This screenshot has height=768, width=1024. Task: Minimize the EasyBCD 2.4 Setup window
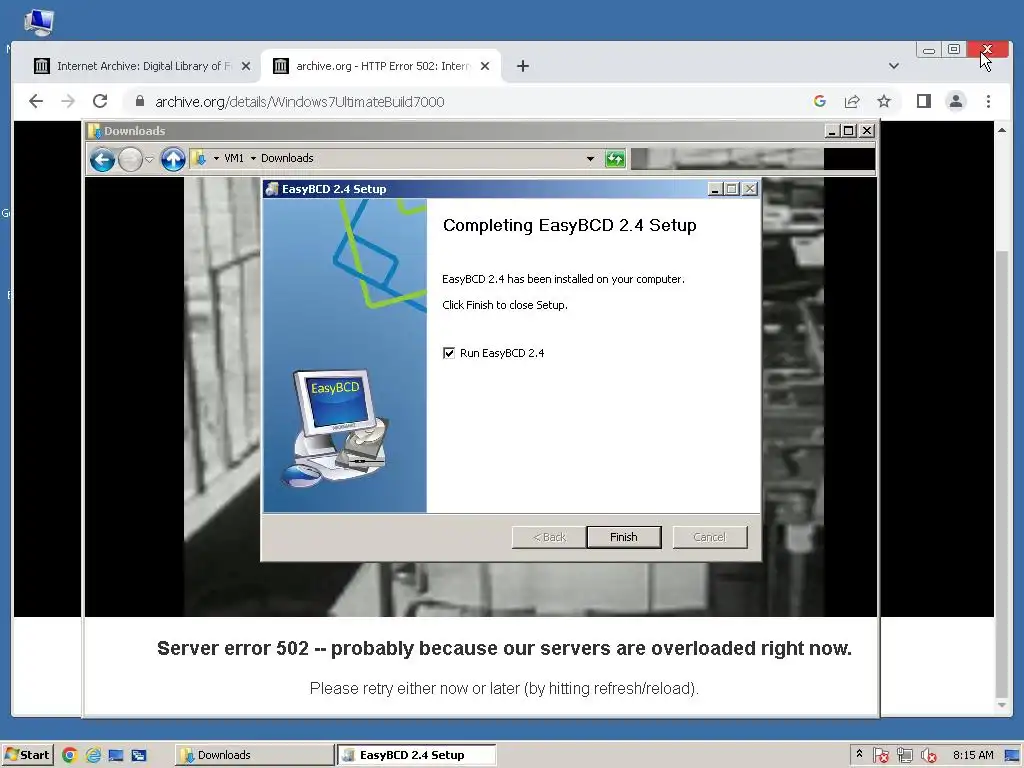click(x=715, y=189)
